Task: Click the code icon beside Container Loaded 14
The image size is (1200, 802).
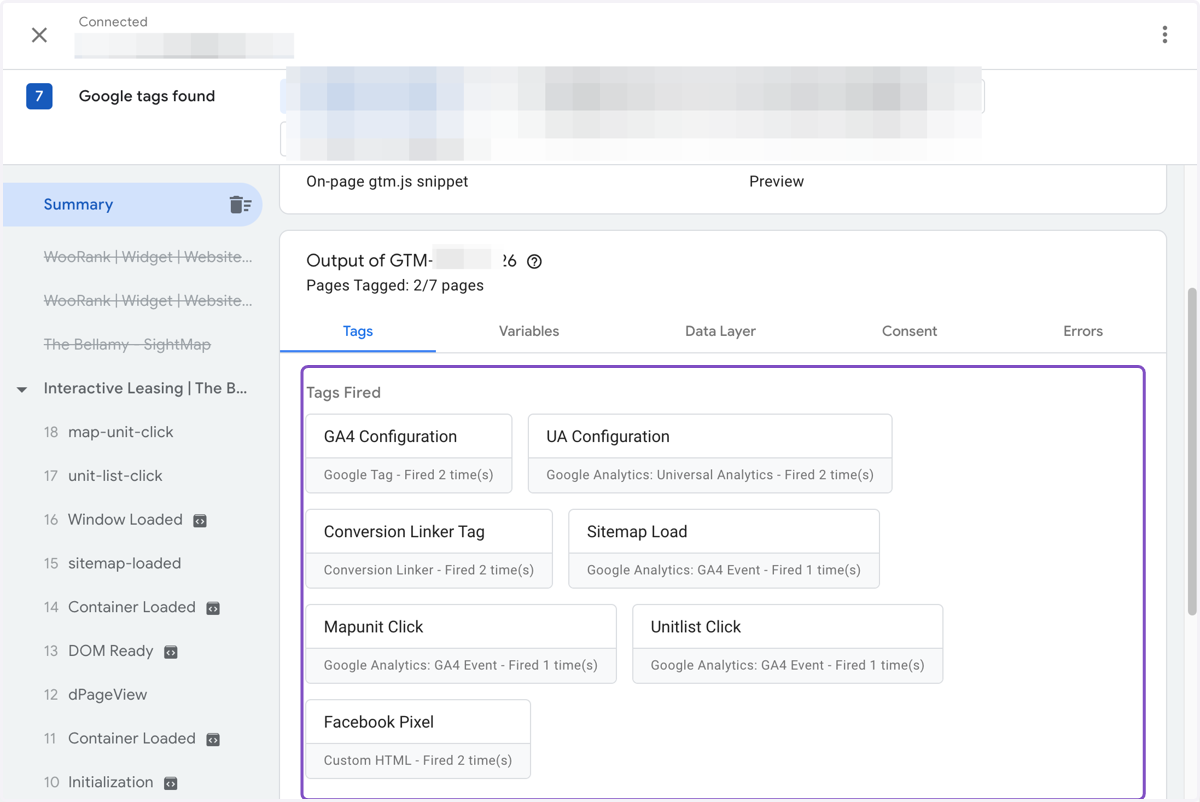Action: (213, 608)
